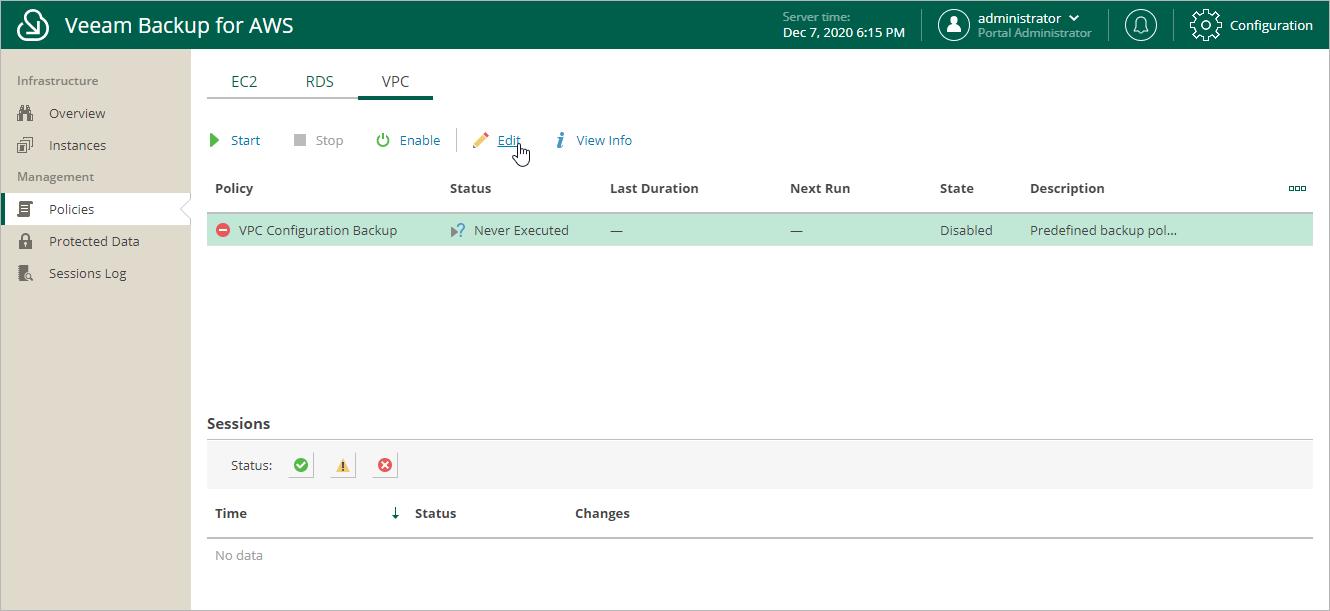1330x611 pixels.
Task: Click the Stop button
Action: pos(318,140)
